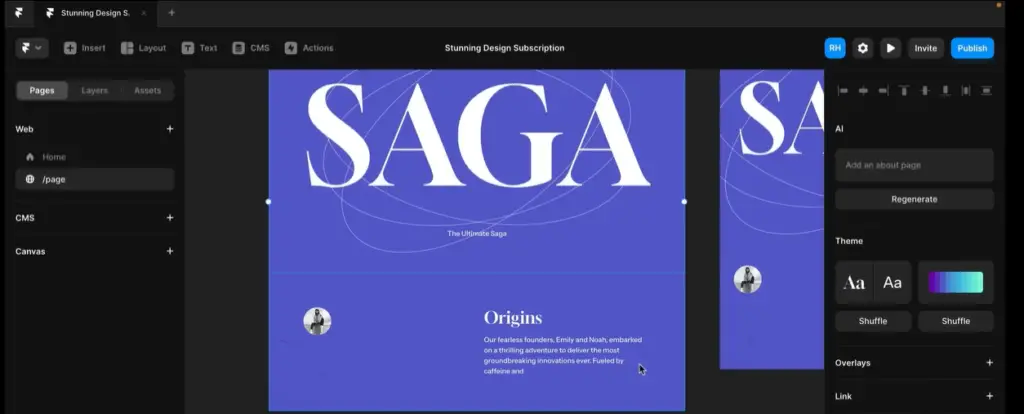Viewport: 1024px width, 414px height.
Task: Open the Layout tool in toolbar
Action: (x=144, y=48)
